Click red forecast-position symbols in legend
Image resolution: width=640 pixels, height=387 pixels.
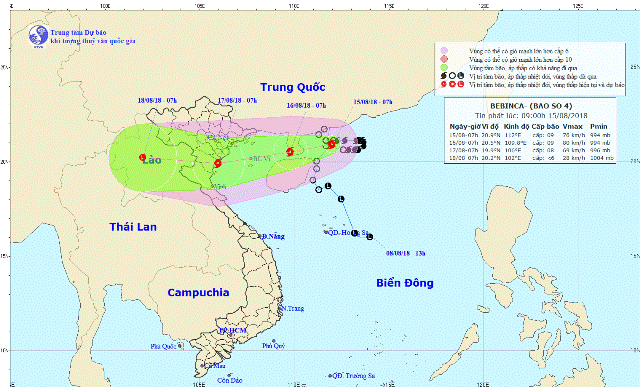[452, 85]
